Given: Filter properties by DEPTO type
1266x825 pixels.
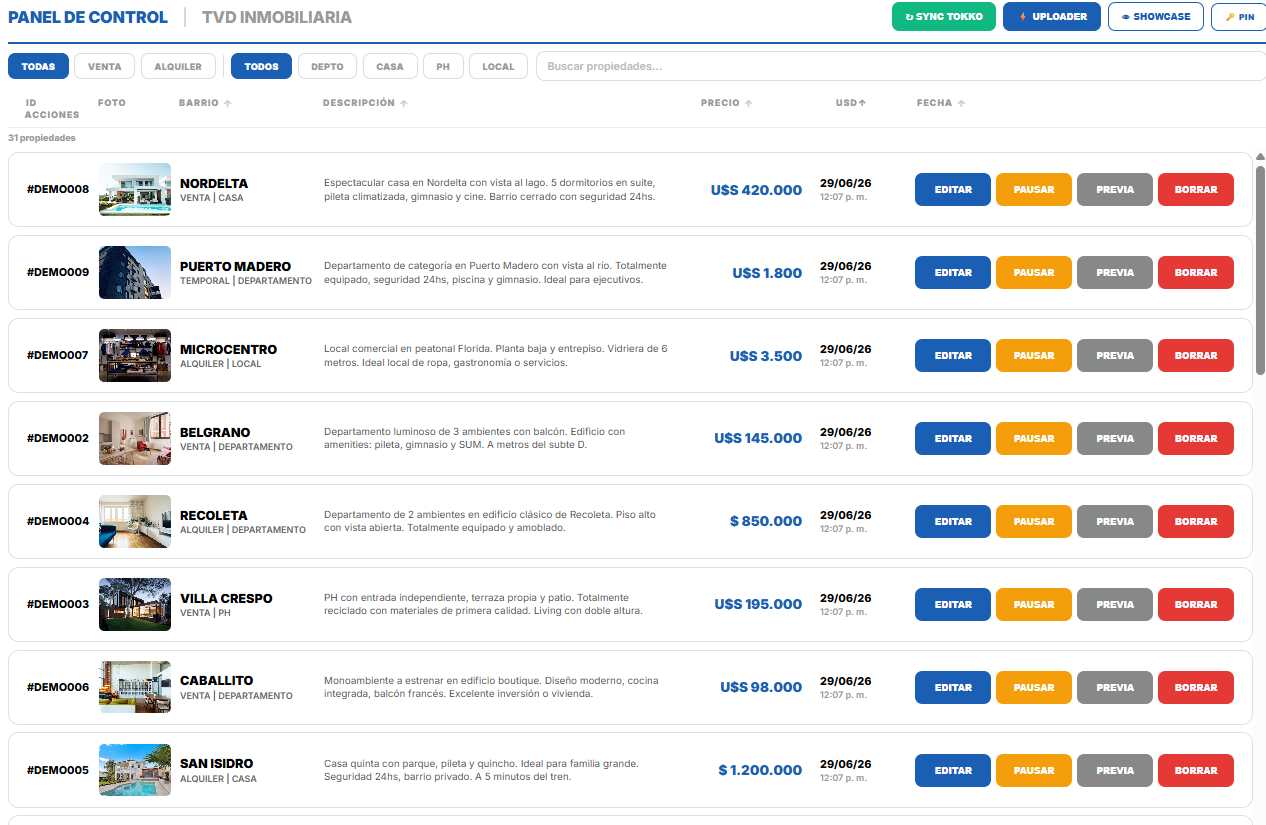Looking at the screenshot, I should pos(327,66).
